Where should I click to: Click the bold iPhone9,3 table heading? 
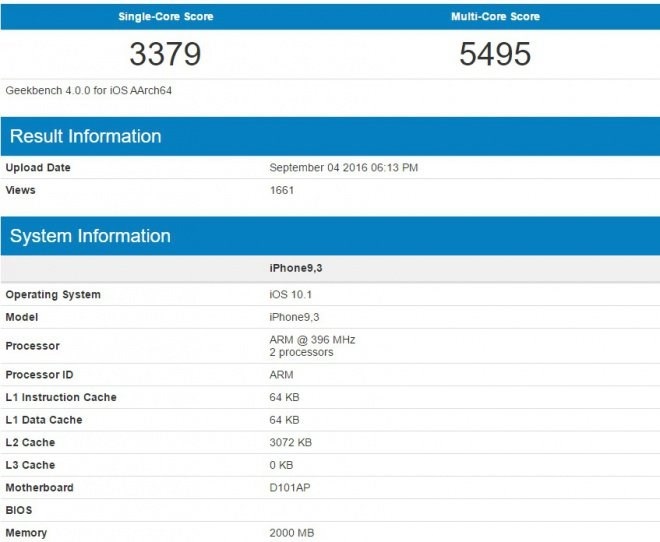tap(296, 268)
